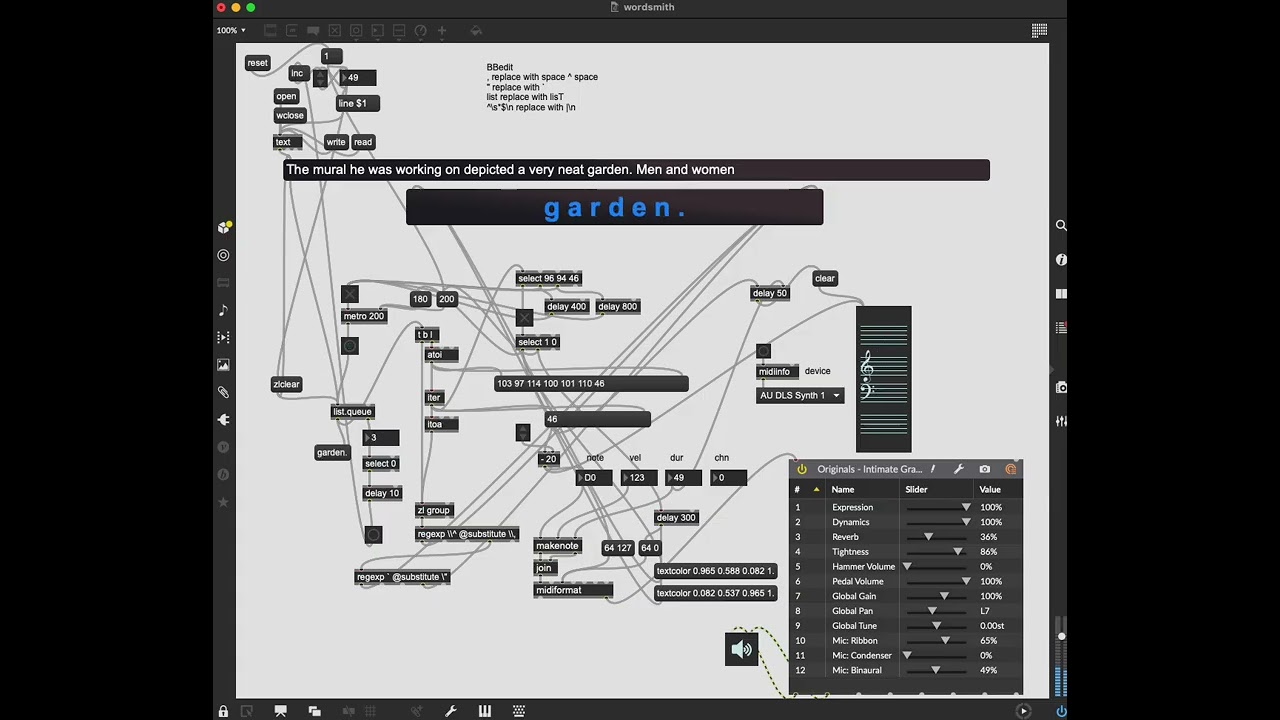
Task: Click the bang button above midiinfo
Action: pyautogui.click(x=763, y=352)
